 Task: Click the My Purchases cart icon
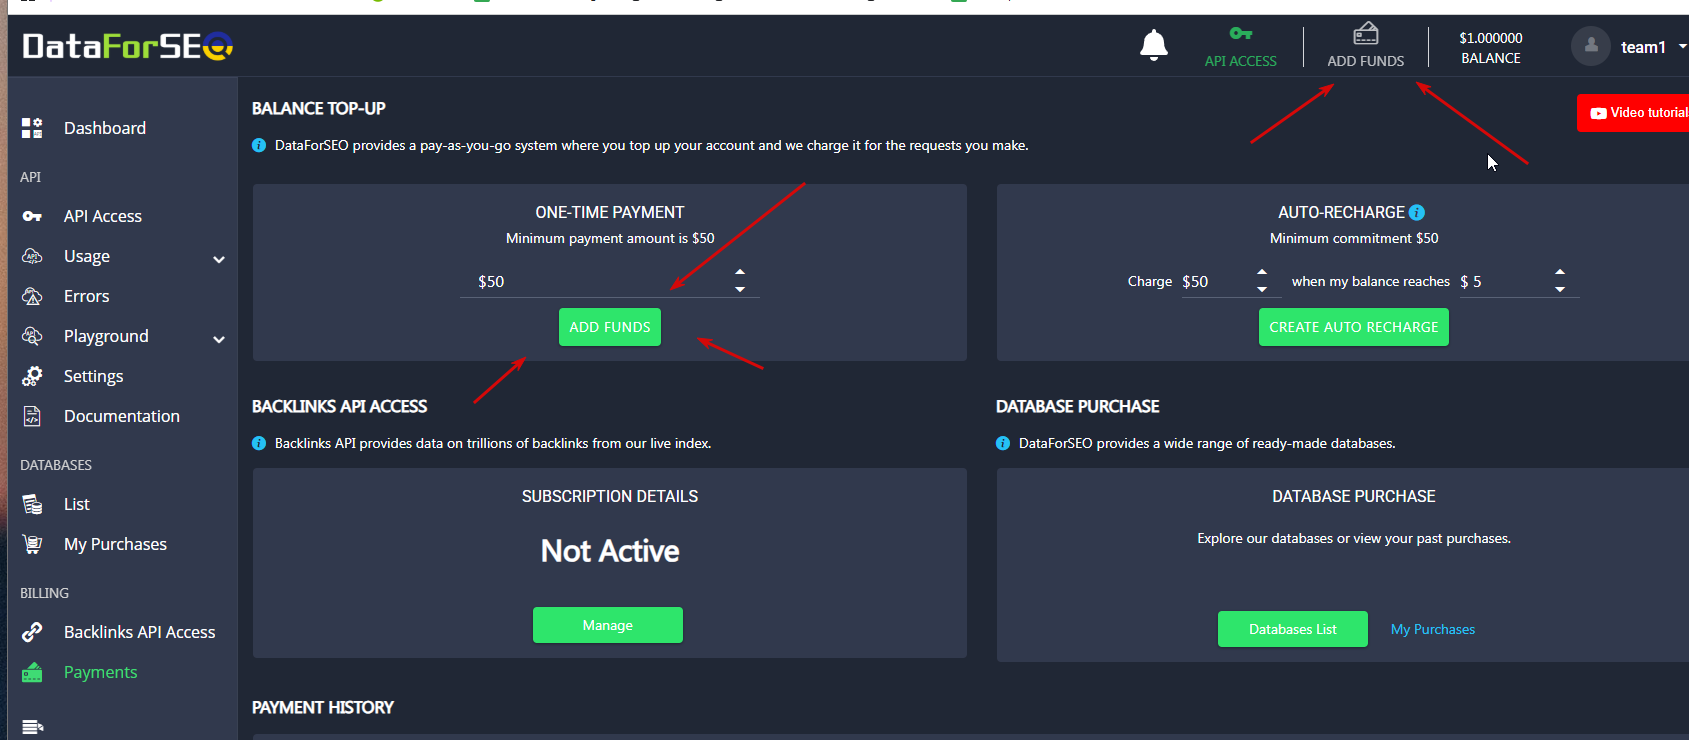(32, 544)
